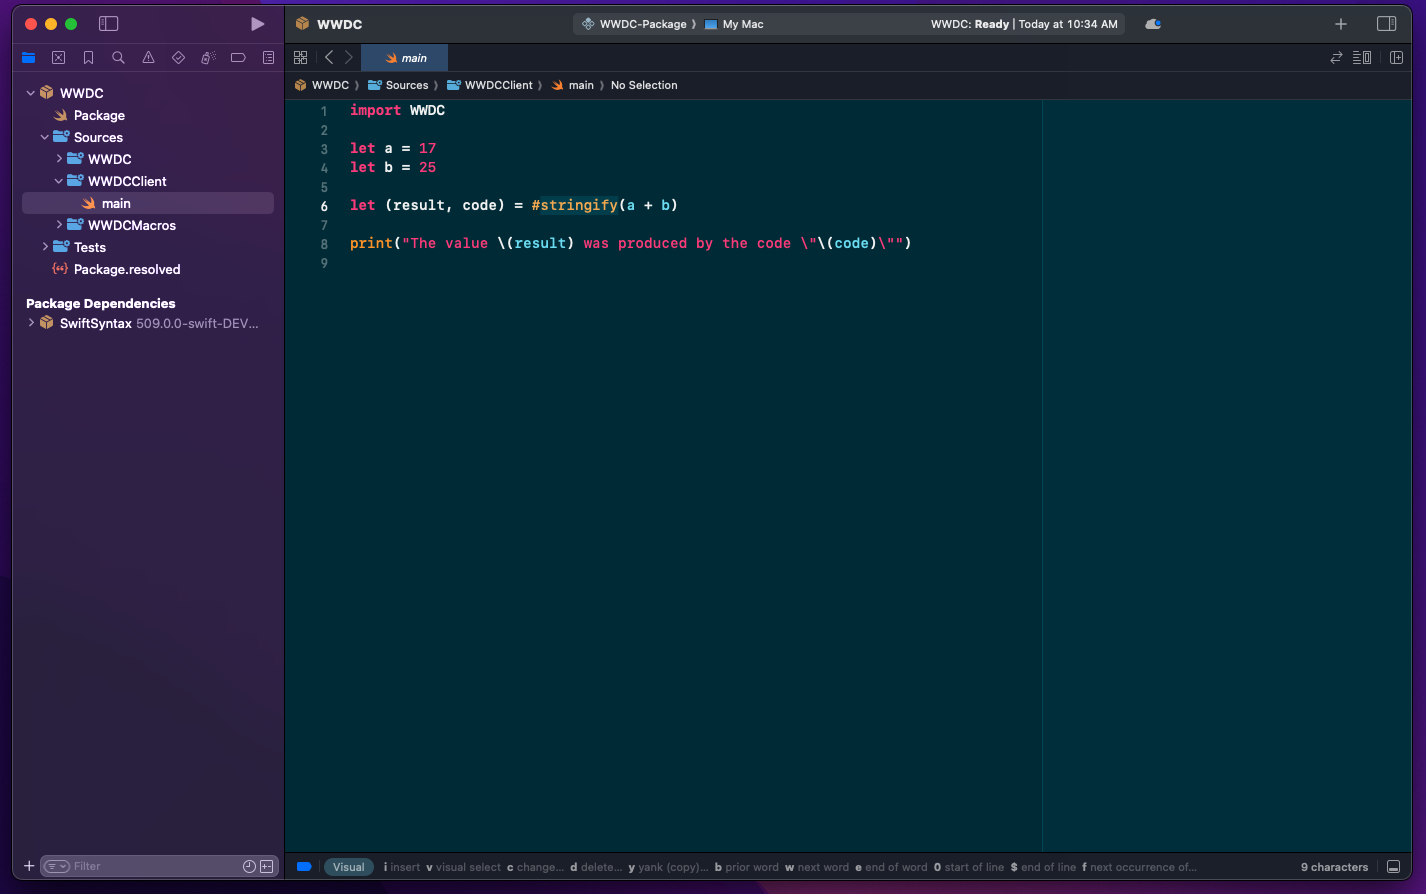Click the Package Dependencies header

pos(100,303)
